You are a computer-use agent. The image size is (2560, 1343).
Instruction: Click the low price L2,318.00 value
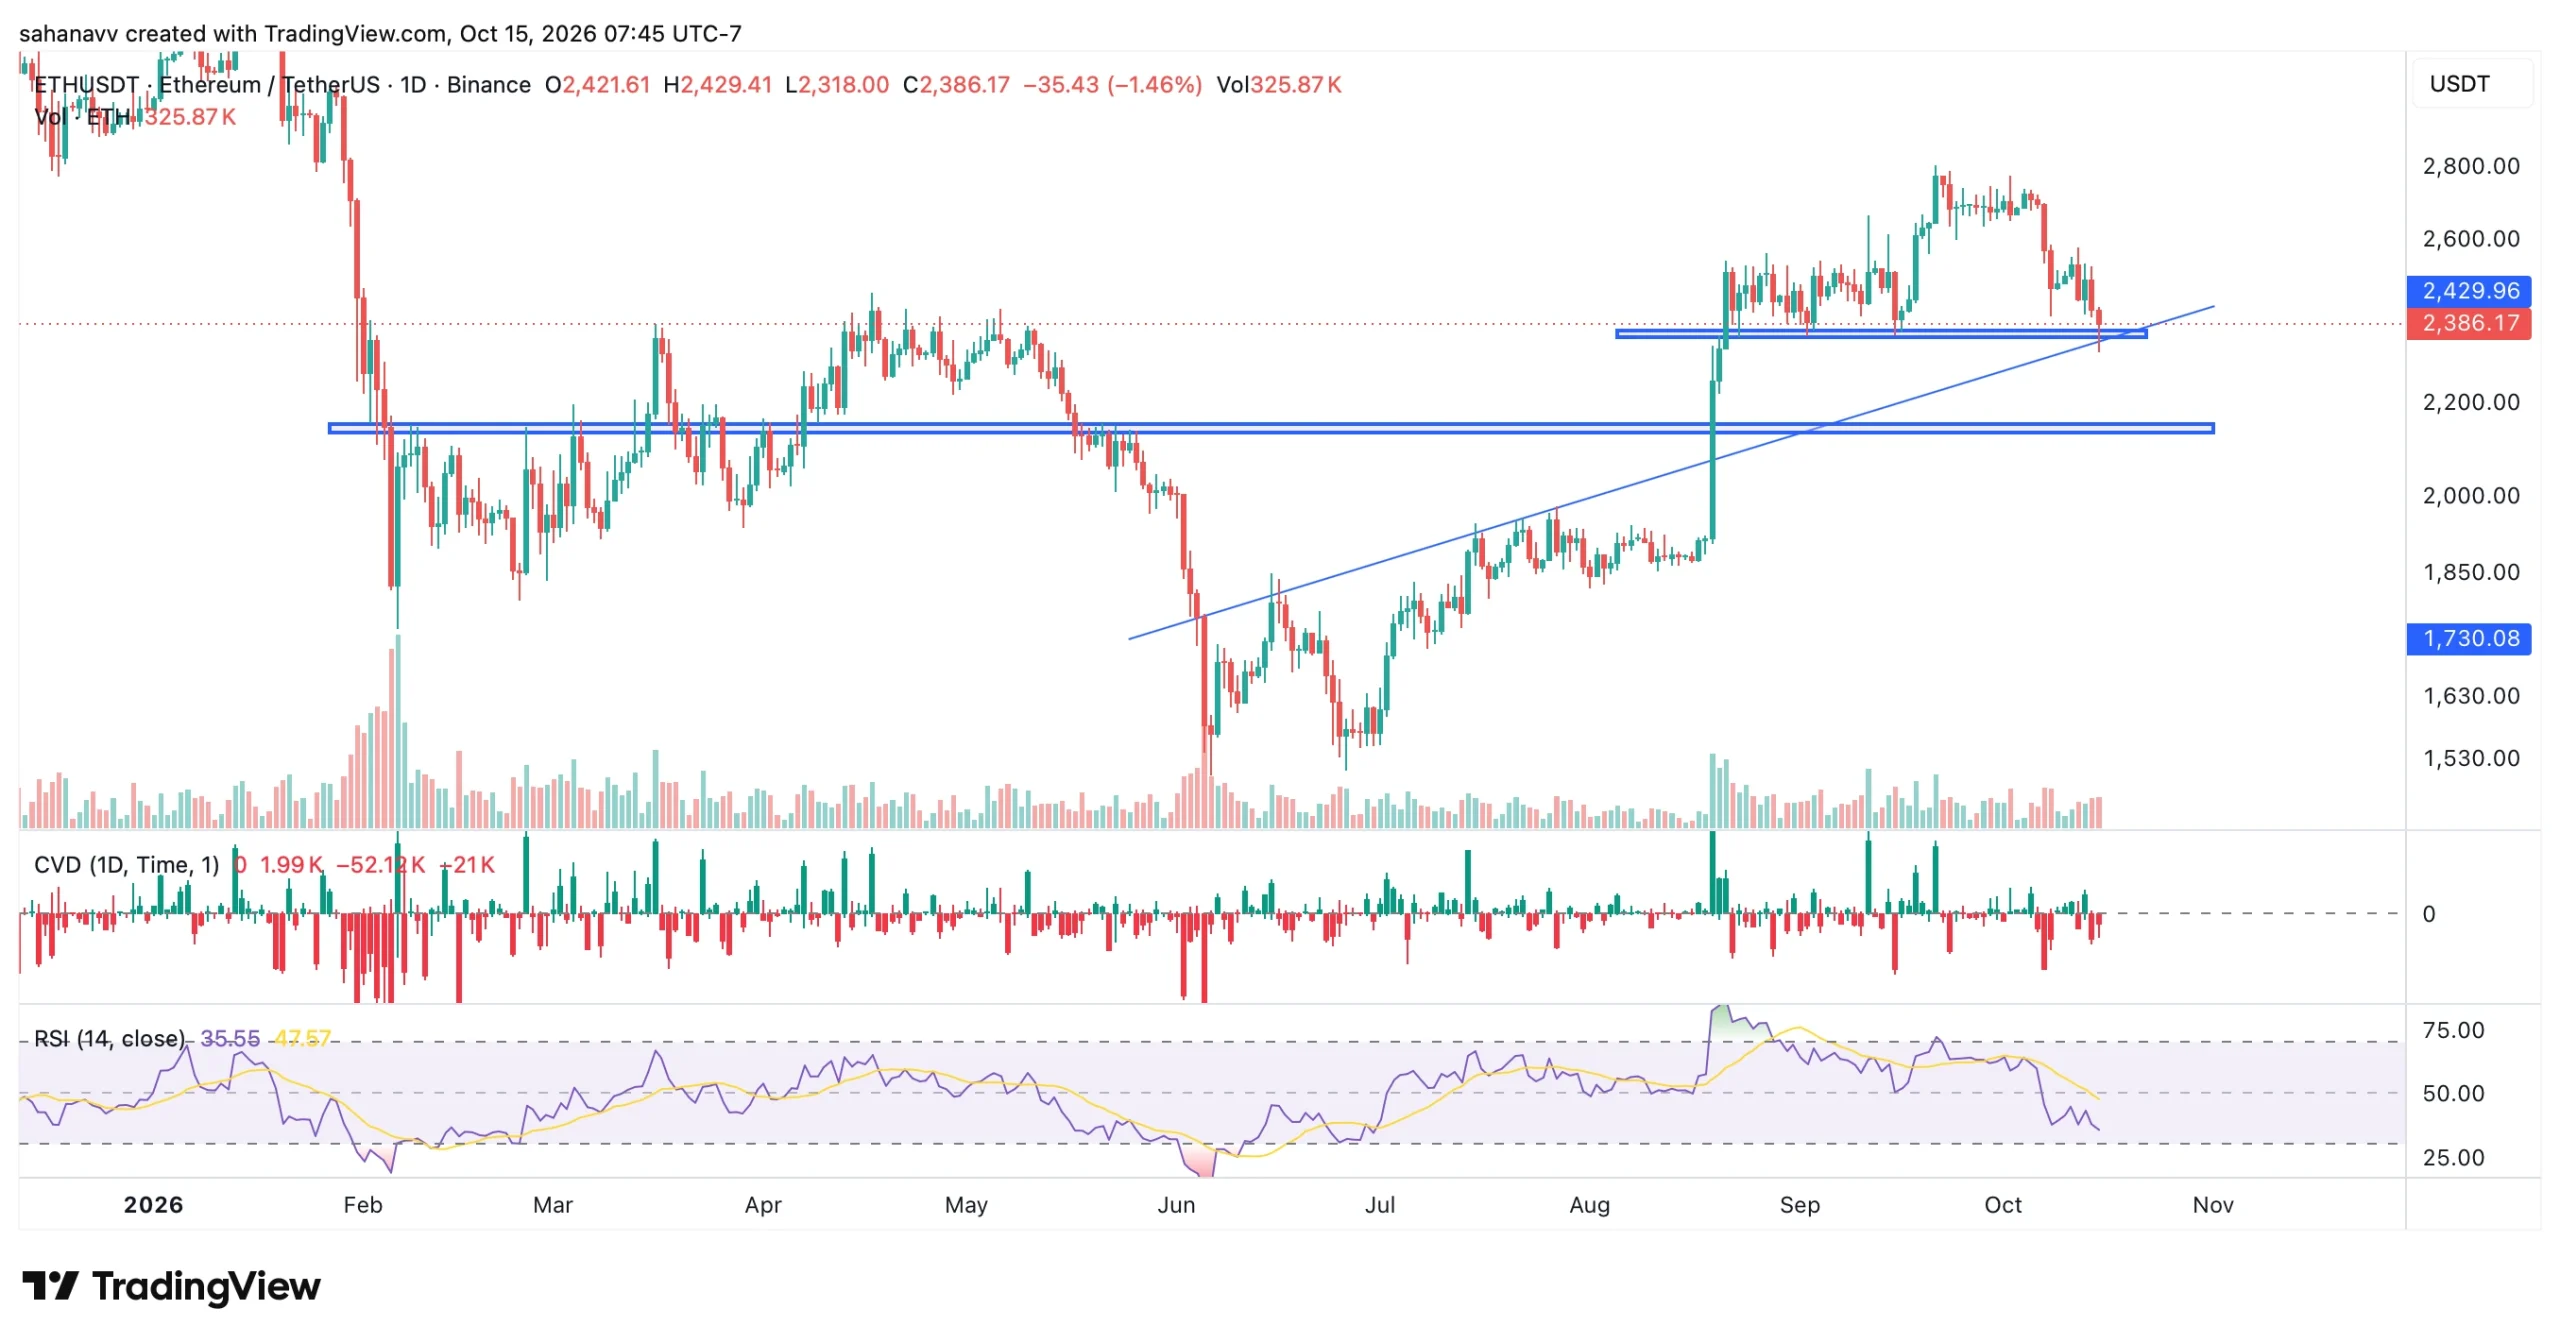(x=836, y=84)
